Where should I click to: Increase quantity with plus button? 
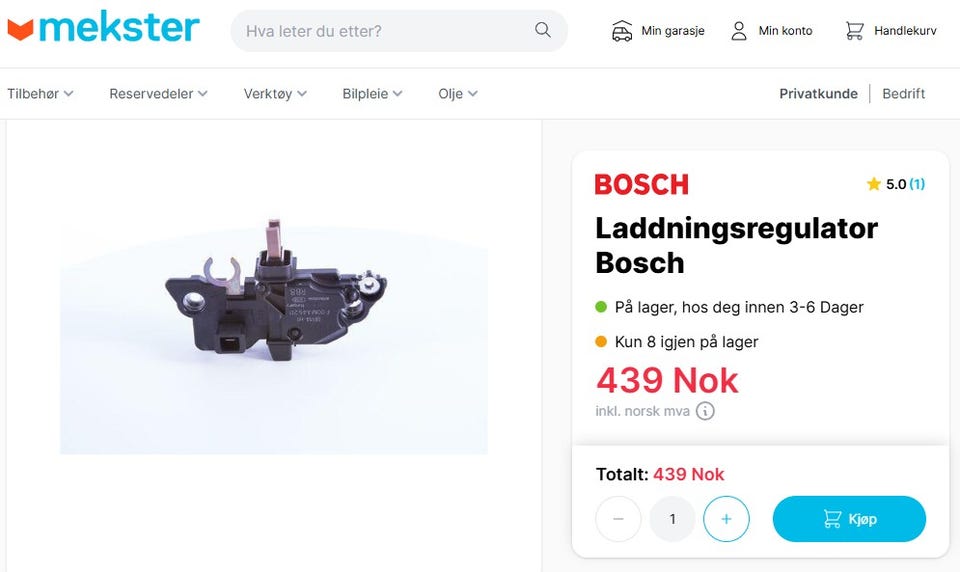pyautogui.click(x=726, y=519)
